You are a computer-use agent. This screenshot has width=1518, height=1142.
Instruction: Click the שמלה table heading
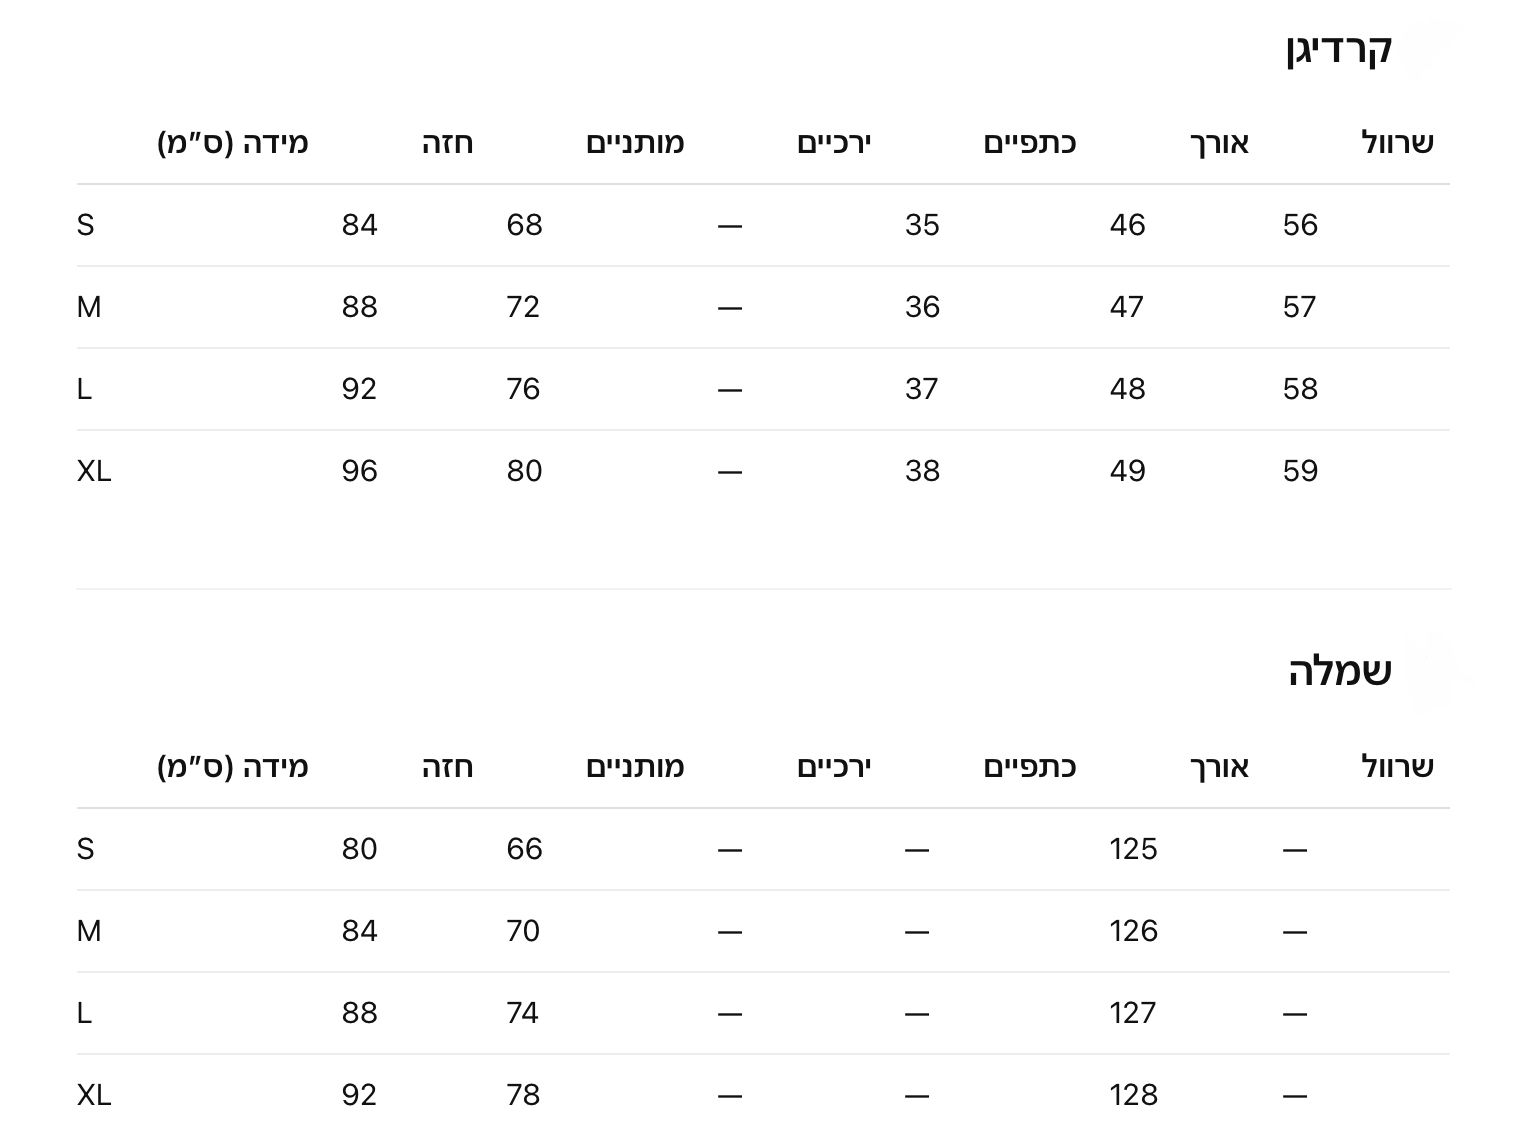coord(1339,672)
